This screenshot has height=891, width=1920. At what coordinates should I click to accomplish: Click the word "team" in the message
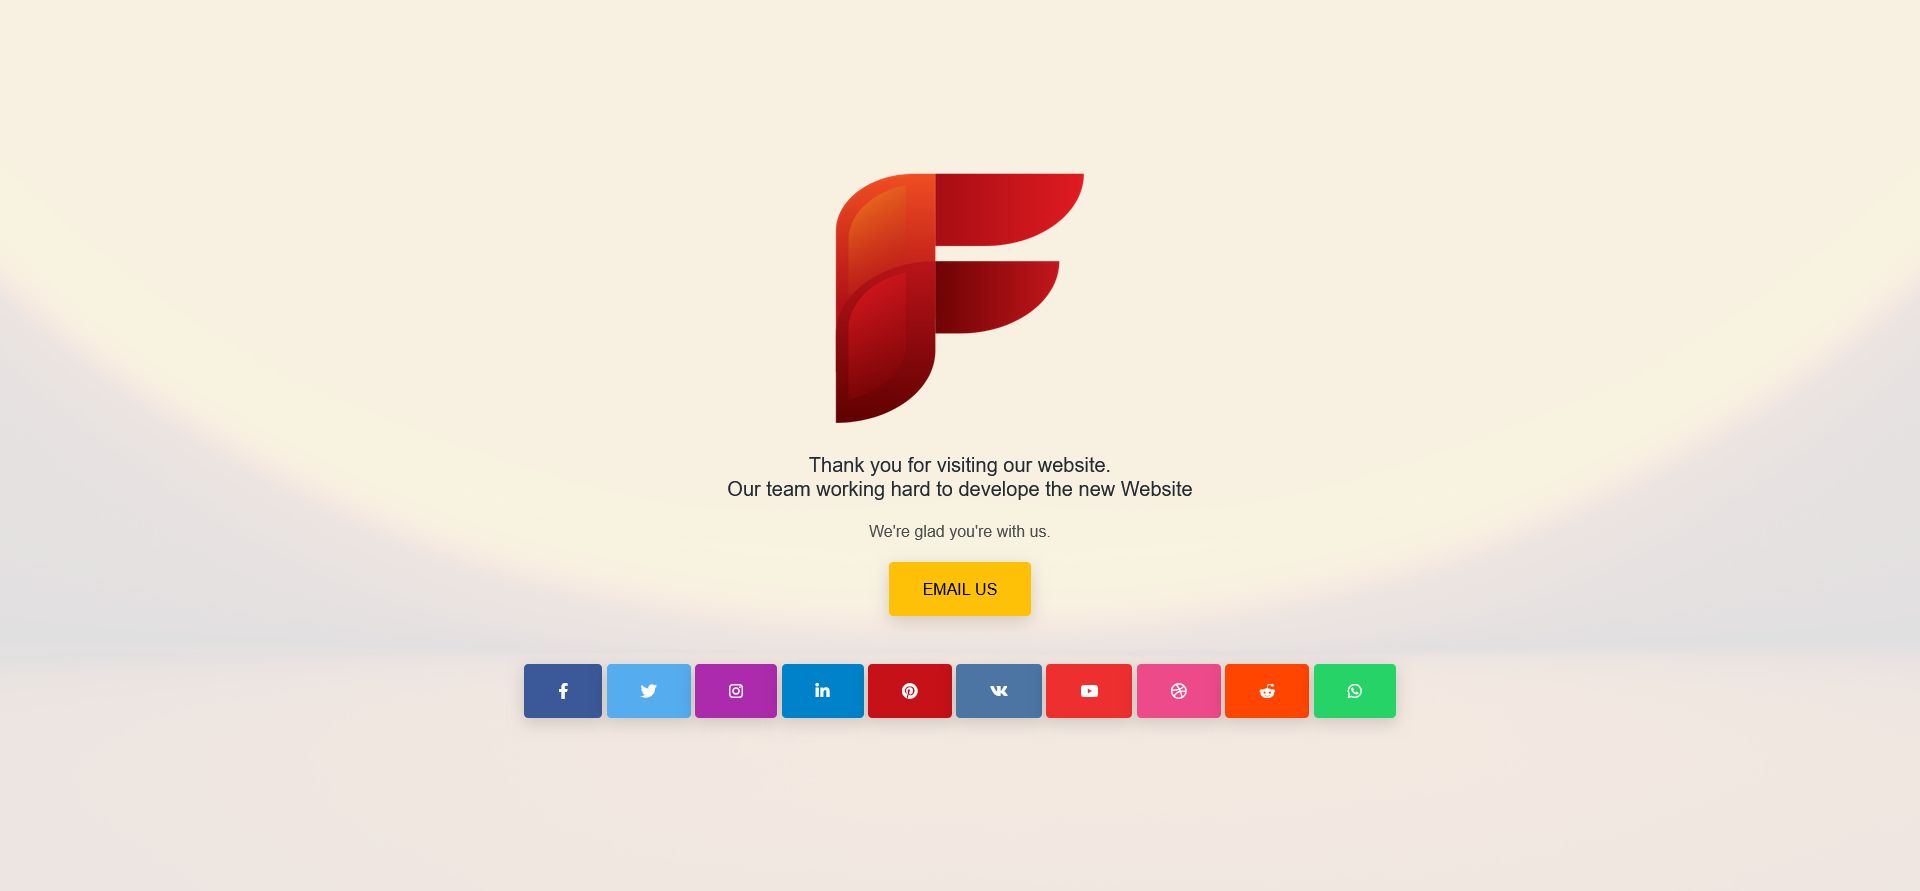click(x=788, y=489)
